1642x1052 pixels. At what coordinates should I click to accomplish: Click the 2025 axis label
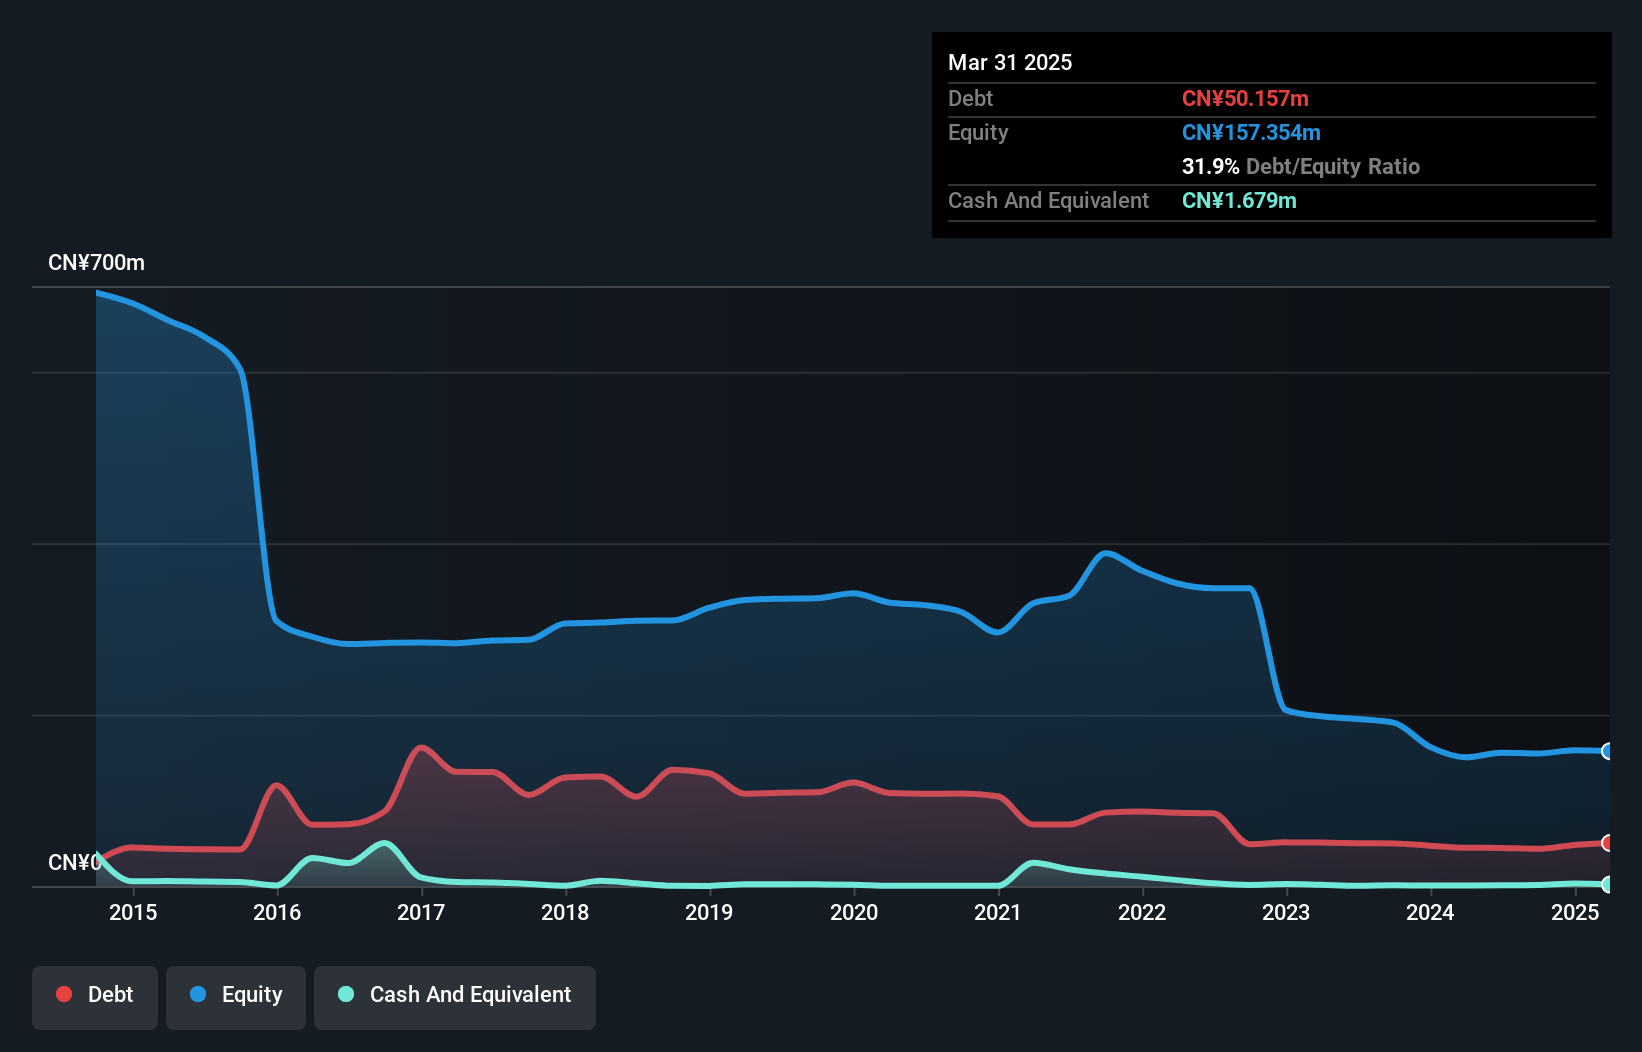click(1575, 912)
